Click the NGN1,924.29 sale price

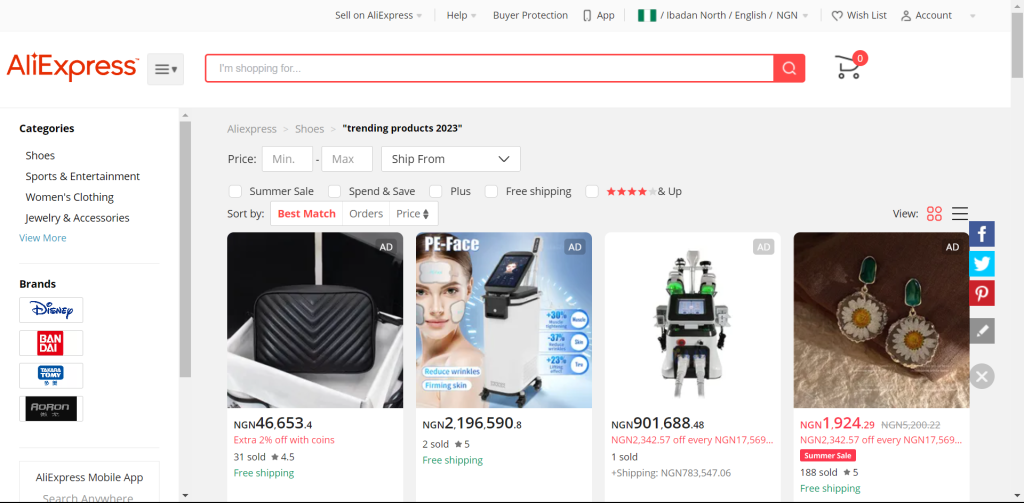[837, 423]
